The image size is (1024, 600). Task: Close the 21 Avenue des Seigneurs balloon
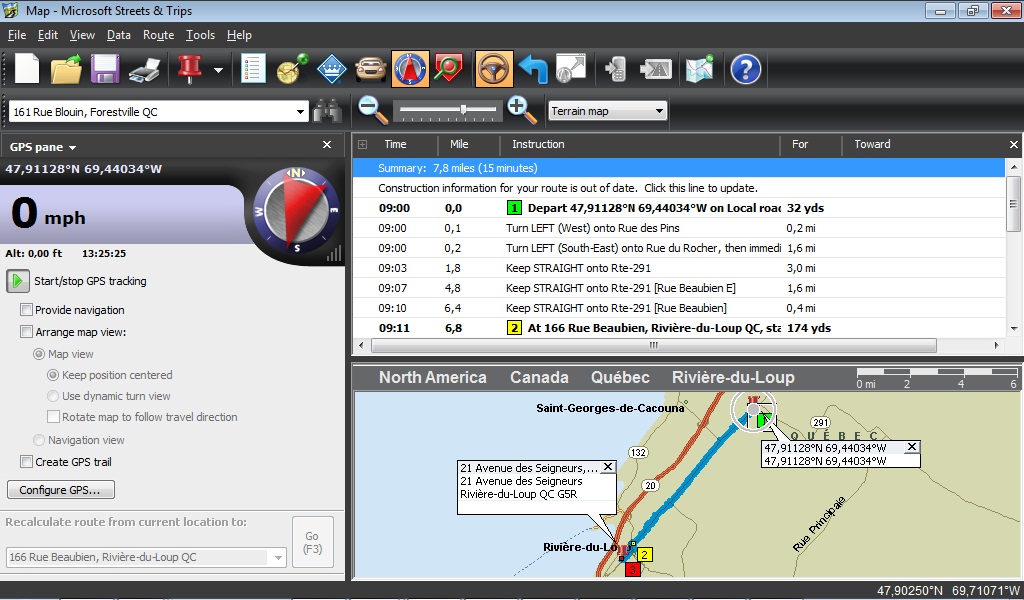(x=608, y=467)
